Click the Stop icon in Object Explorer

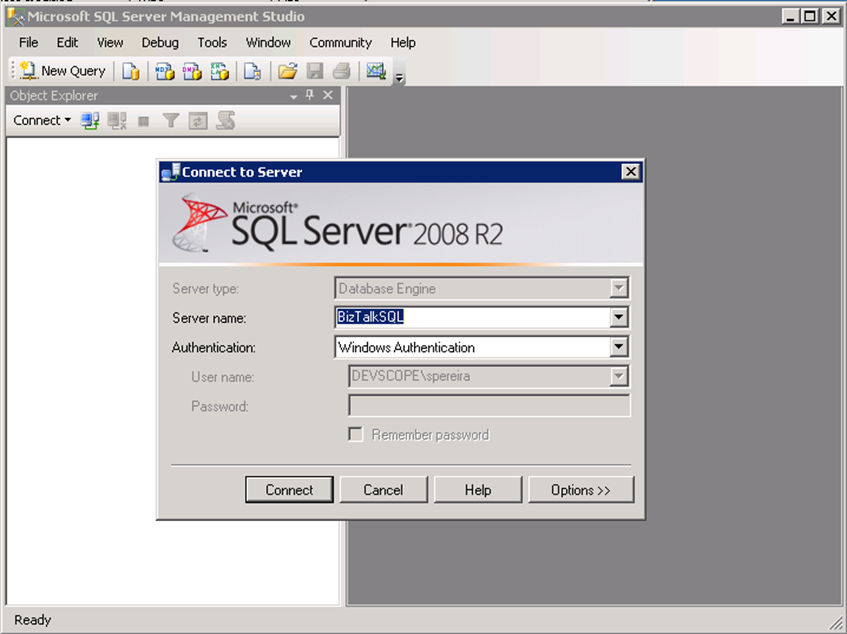[x=143, y=121]
